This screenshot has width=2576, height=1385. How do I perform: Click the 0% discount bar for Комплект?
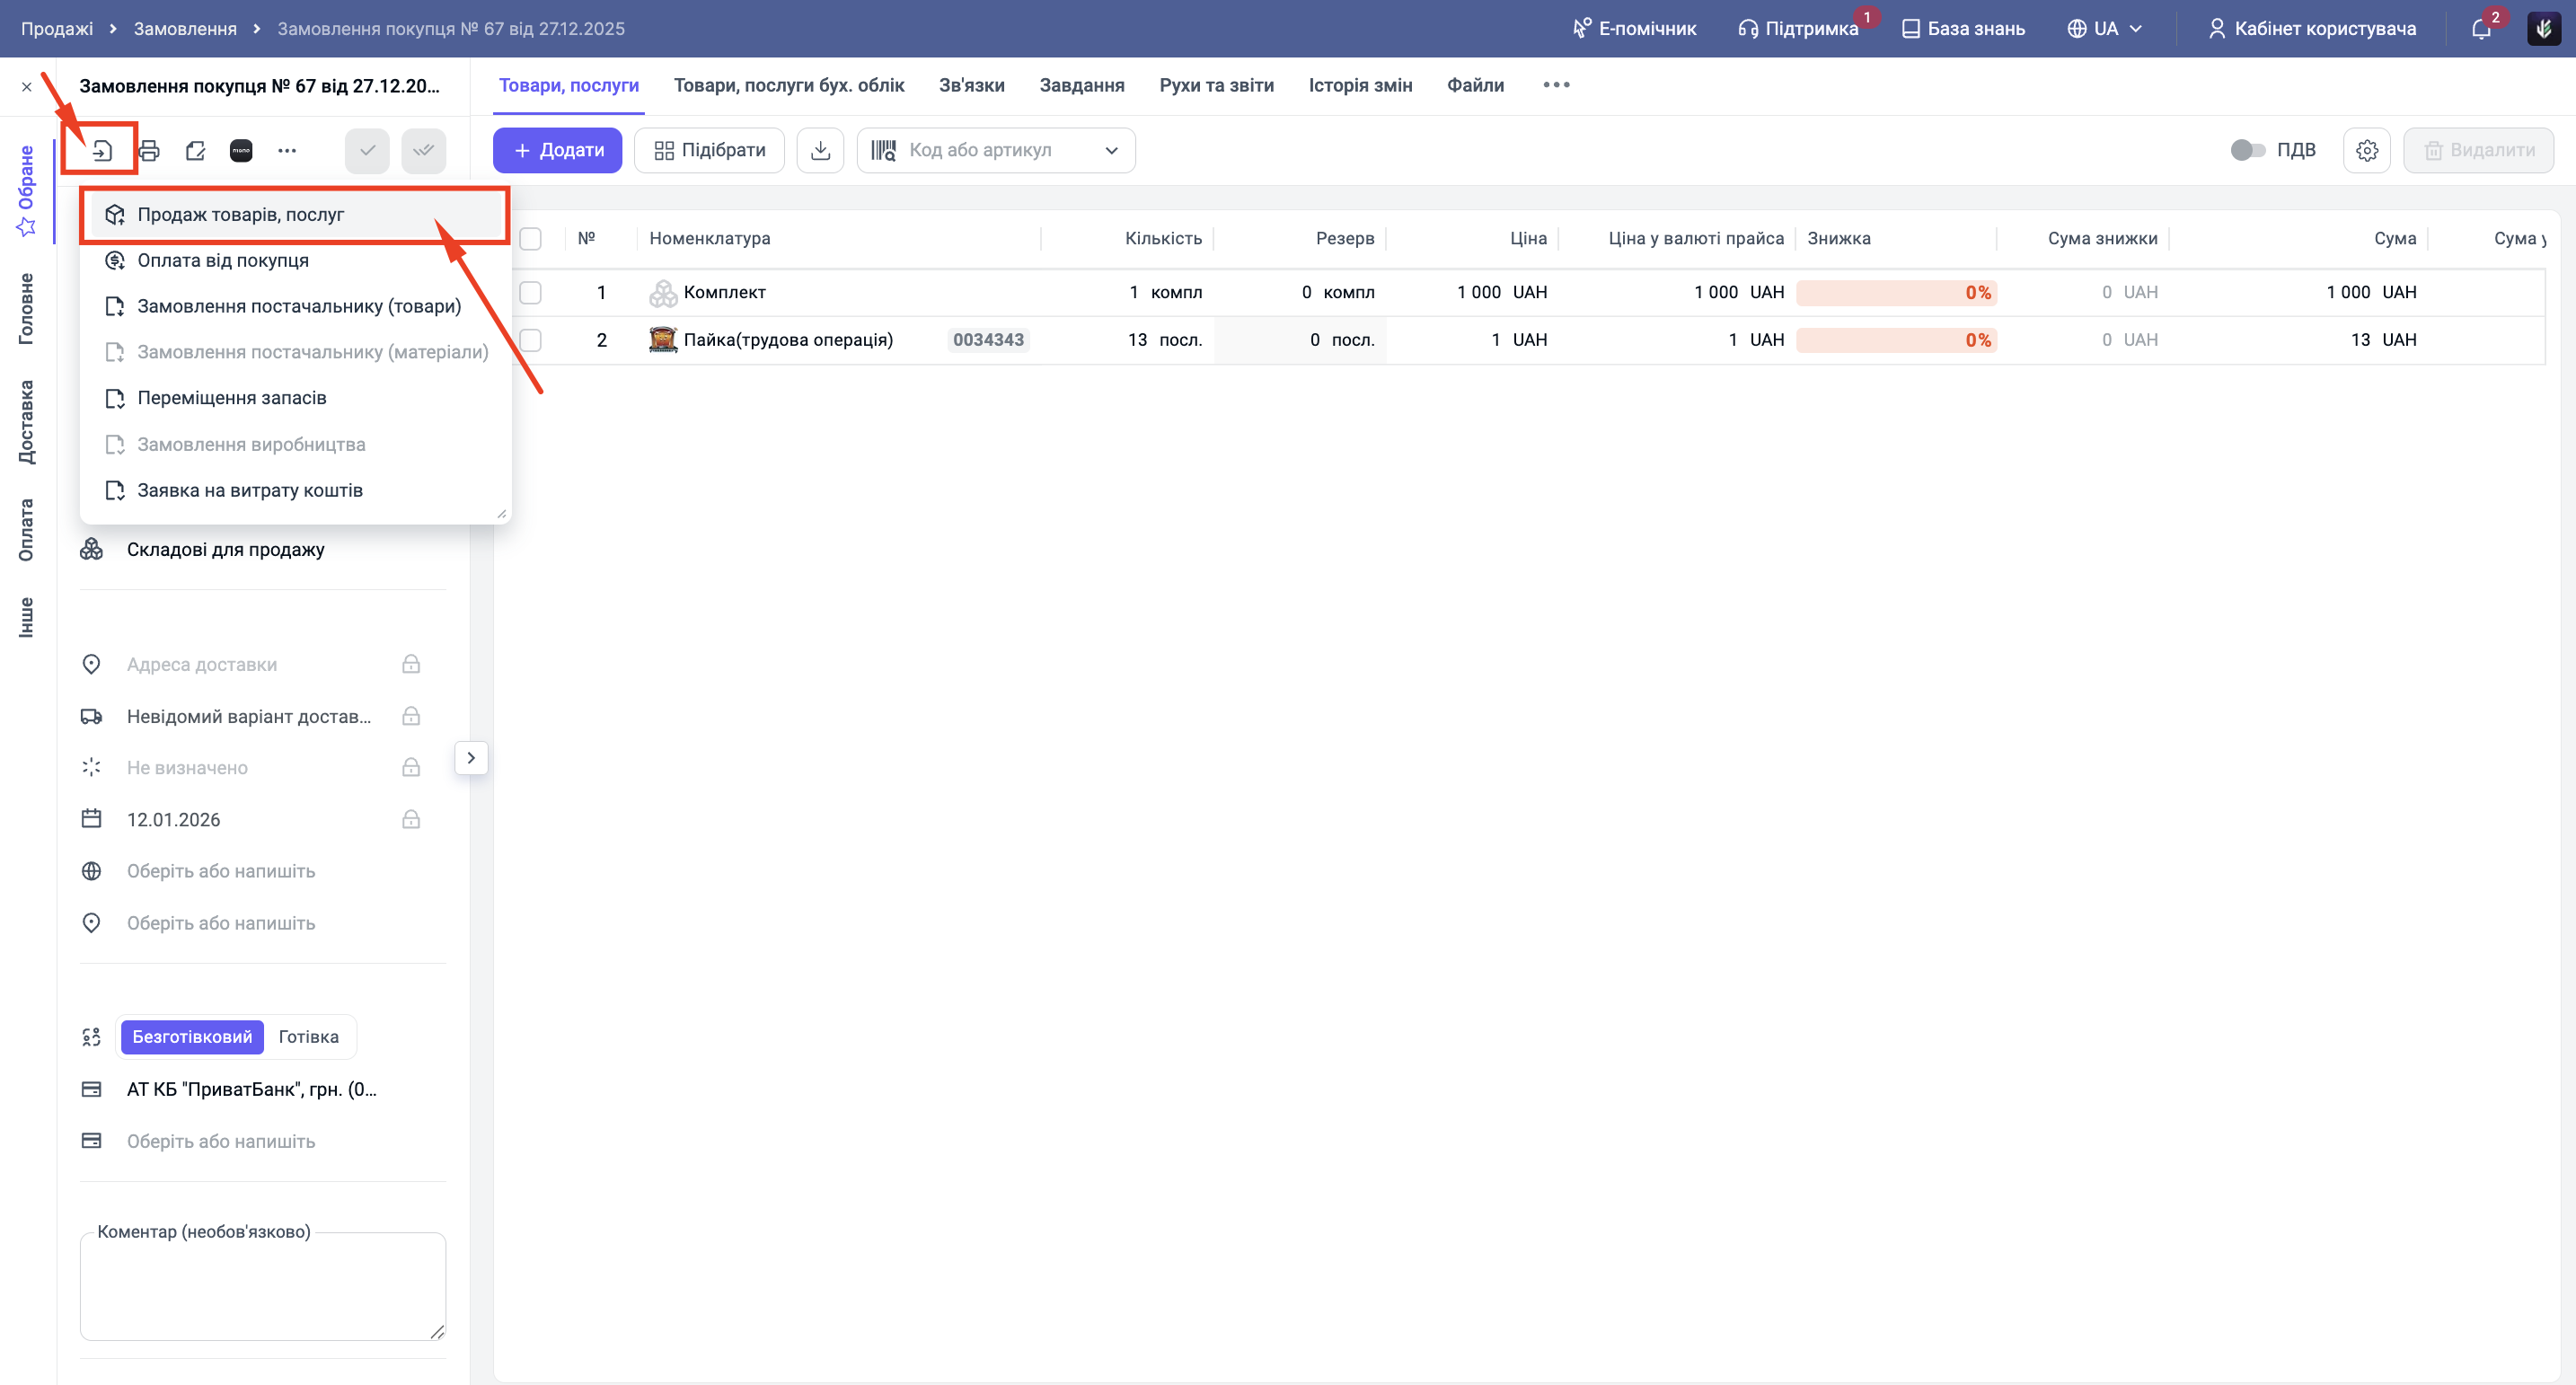point(1895,292)
